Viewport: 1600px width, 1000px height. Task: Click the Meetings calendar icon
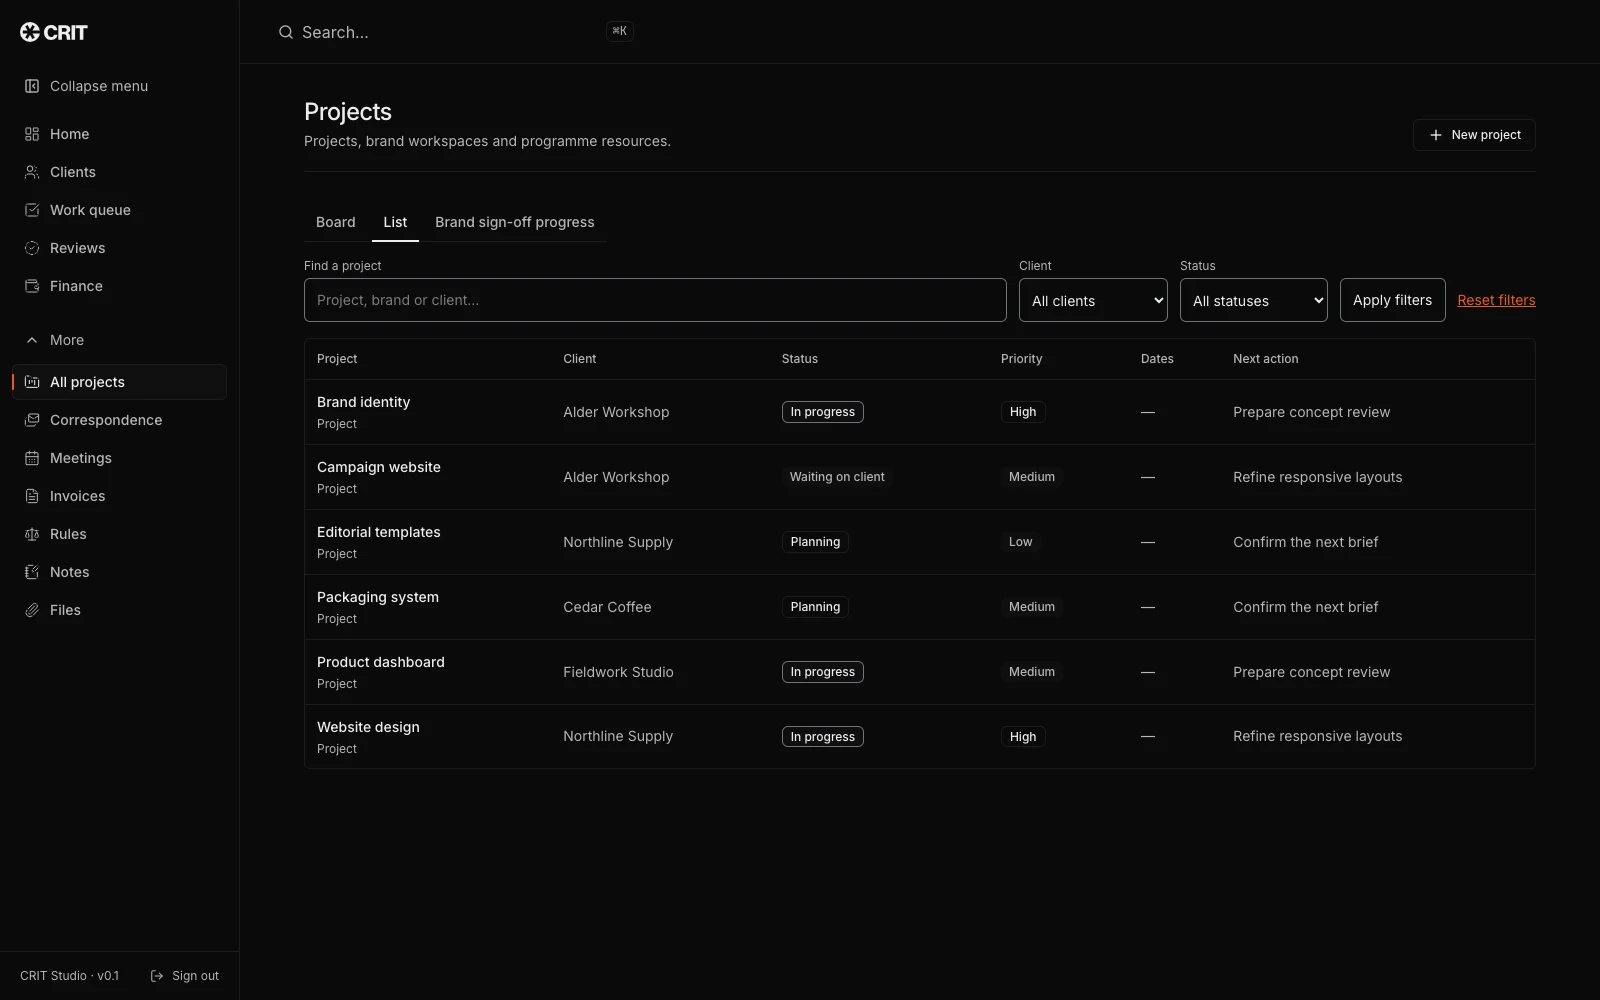(32, 458)
